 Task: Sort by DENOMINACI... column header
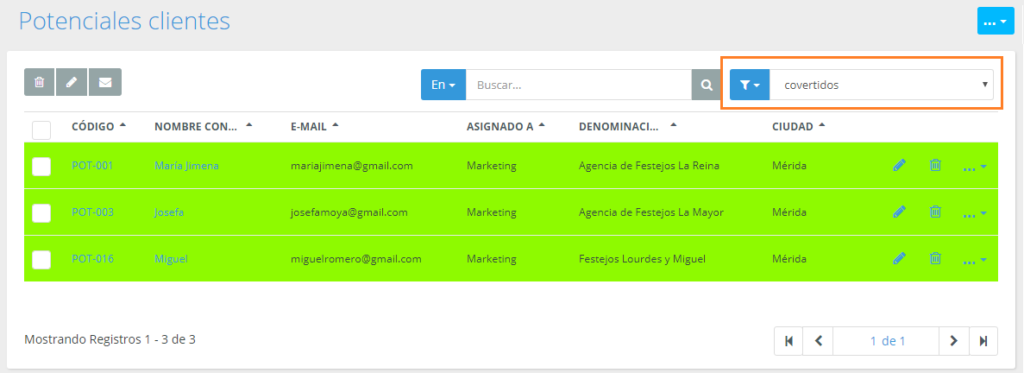click(628, 126)
